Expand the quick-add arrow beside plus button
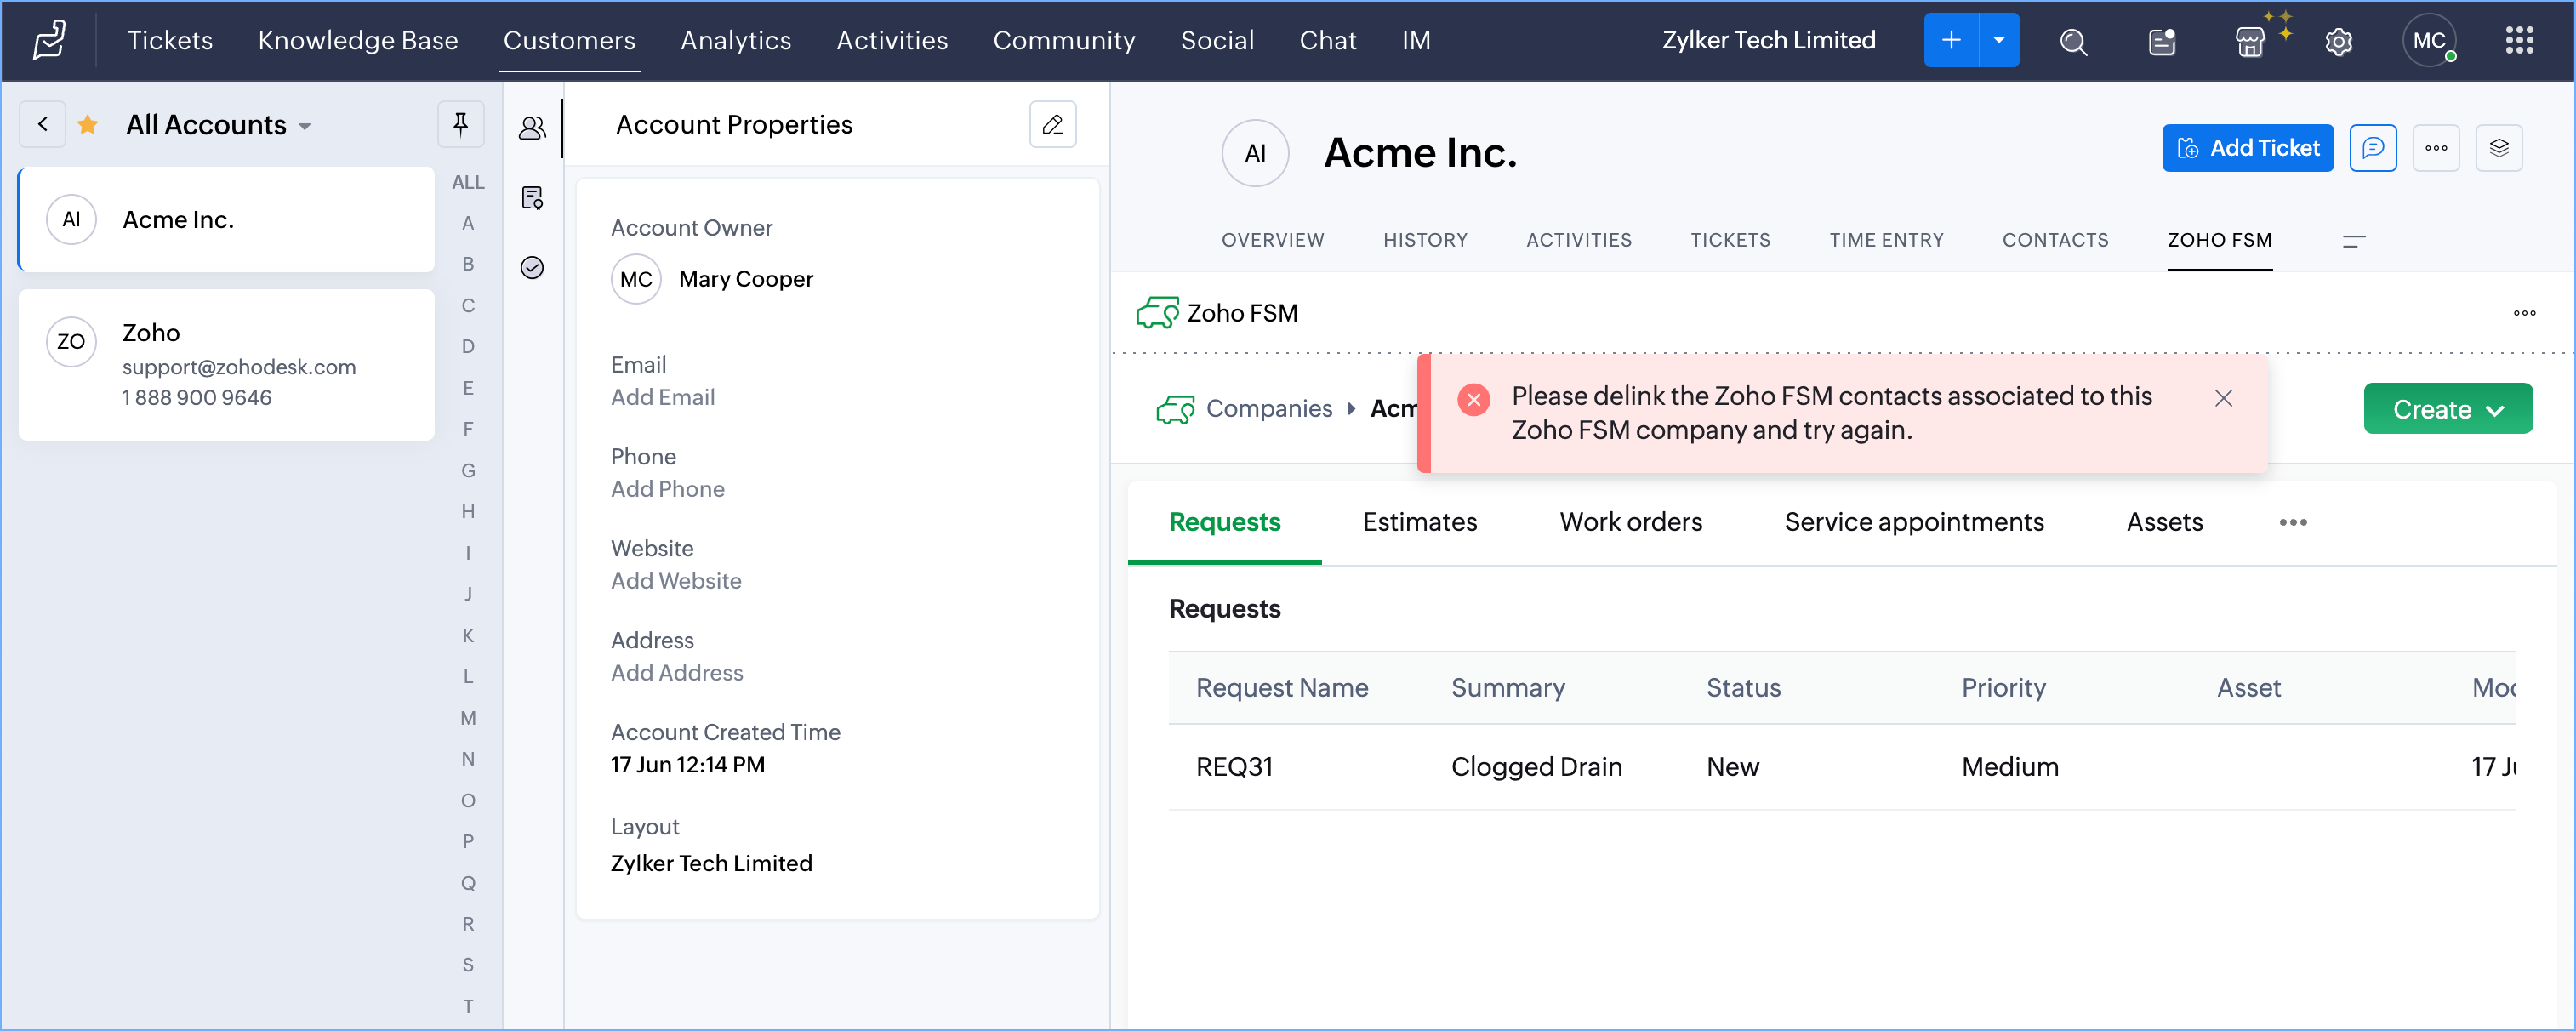The image size is (2576, 1031). pyautogui.click(x=1998, y=41)
